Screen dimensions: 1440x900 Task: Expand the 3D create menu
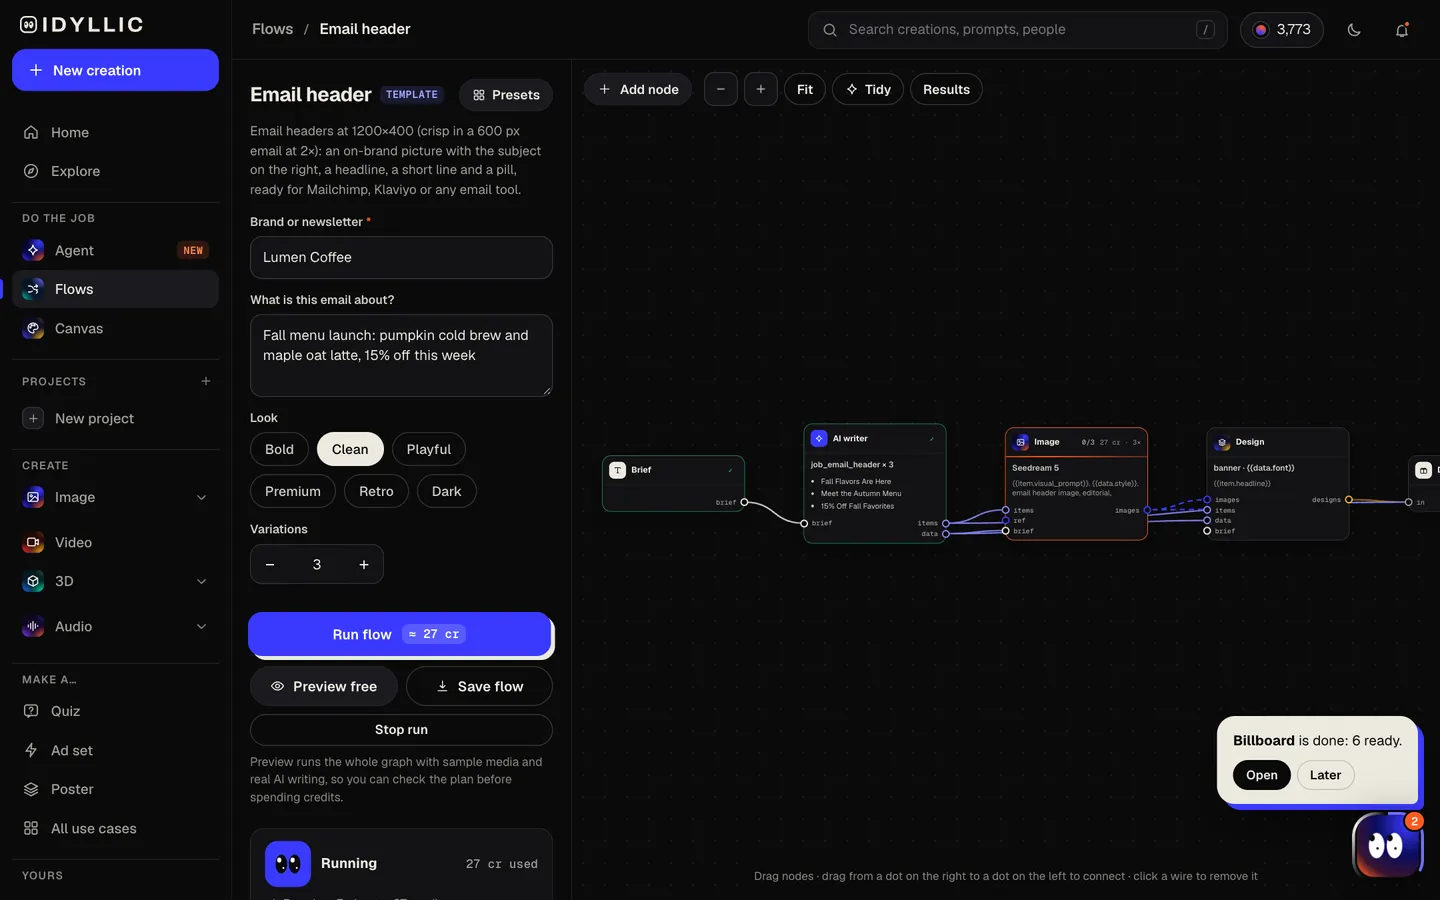click(201, 581)
